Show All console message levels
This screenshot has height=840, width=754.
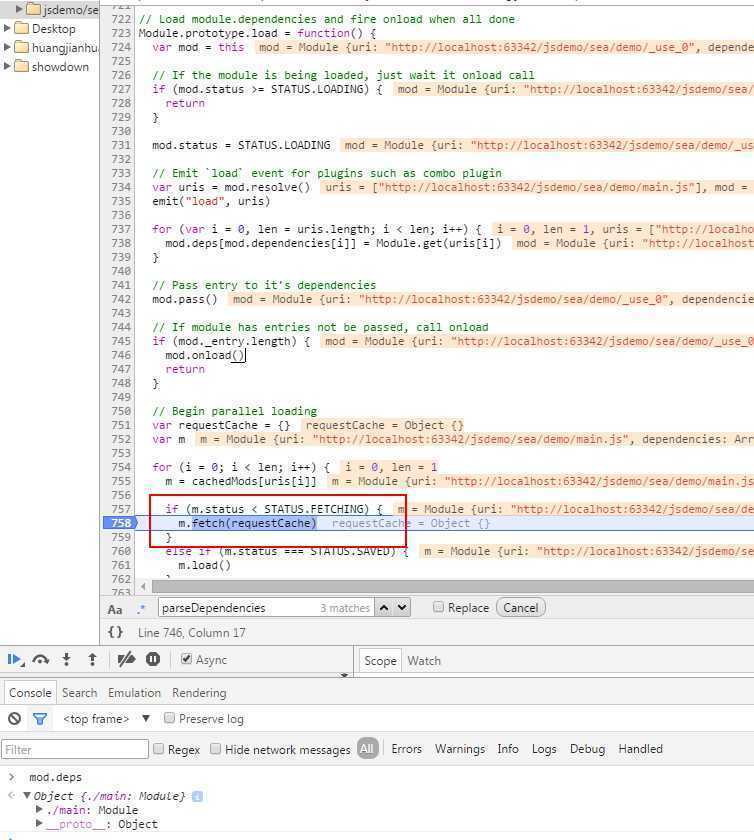[367, 748]
